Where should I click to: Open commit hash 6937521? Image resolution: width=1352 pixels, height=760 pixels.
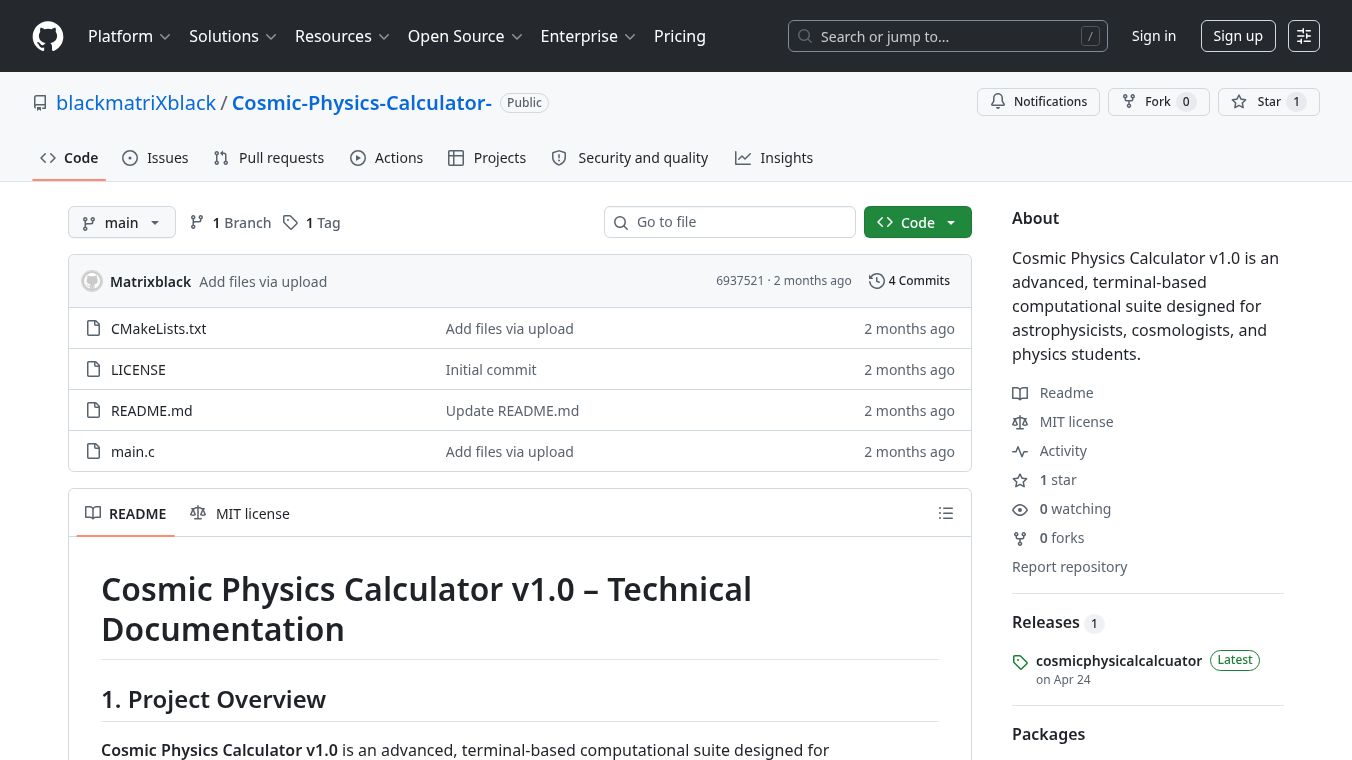tap(739, 281)
